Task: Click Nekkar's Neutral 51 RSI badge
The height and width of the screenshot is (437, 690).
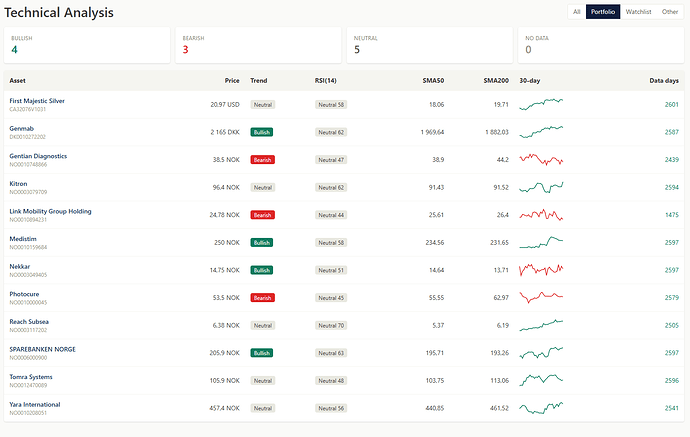Action: [331, 270]
